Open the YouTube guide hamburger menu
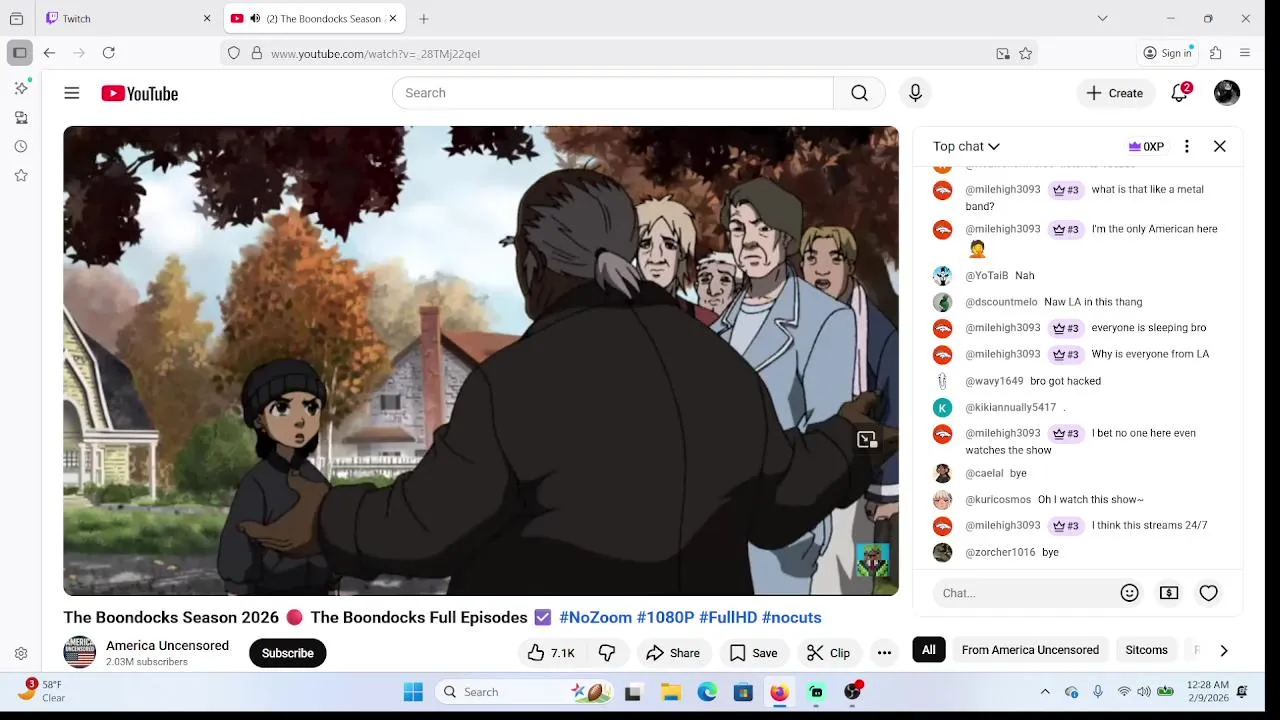The width and height of the screenshot is (1280, 720). 72,93
